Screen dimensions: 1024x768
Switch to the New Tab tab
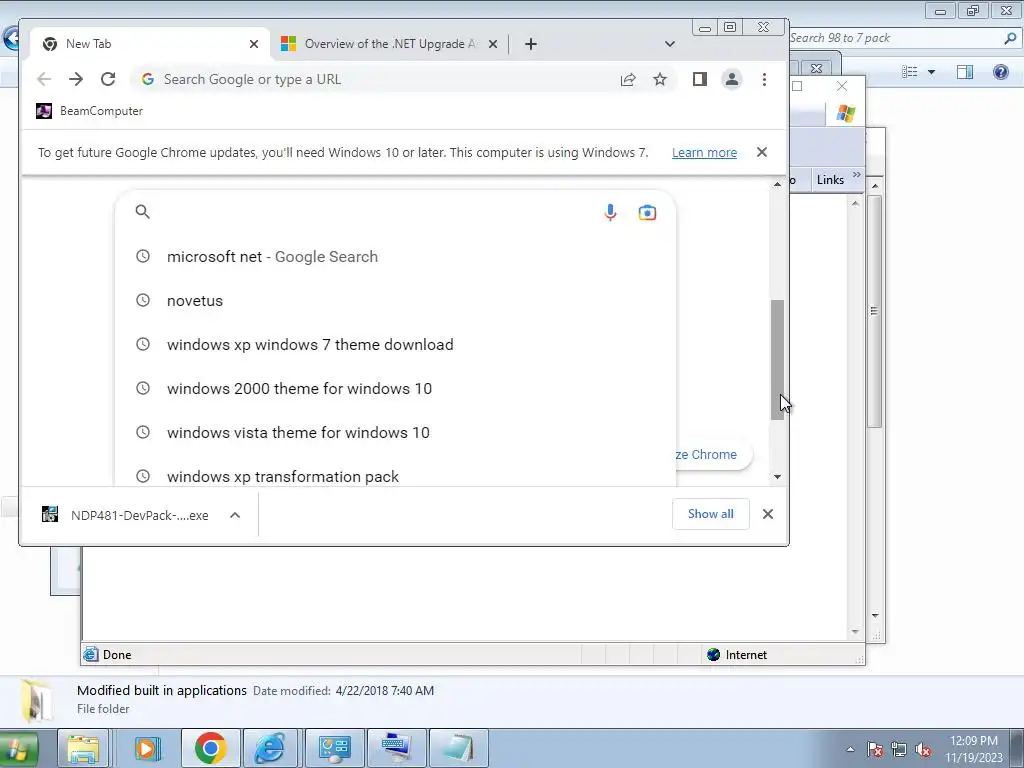click(150, 44)
